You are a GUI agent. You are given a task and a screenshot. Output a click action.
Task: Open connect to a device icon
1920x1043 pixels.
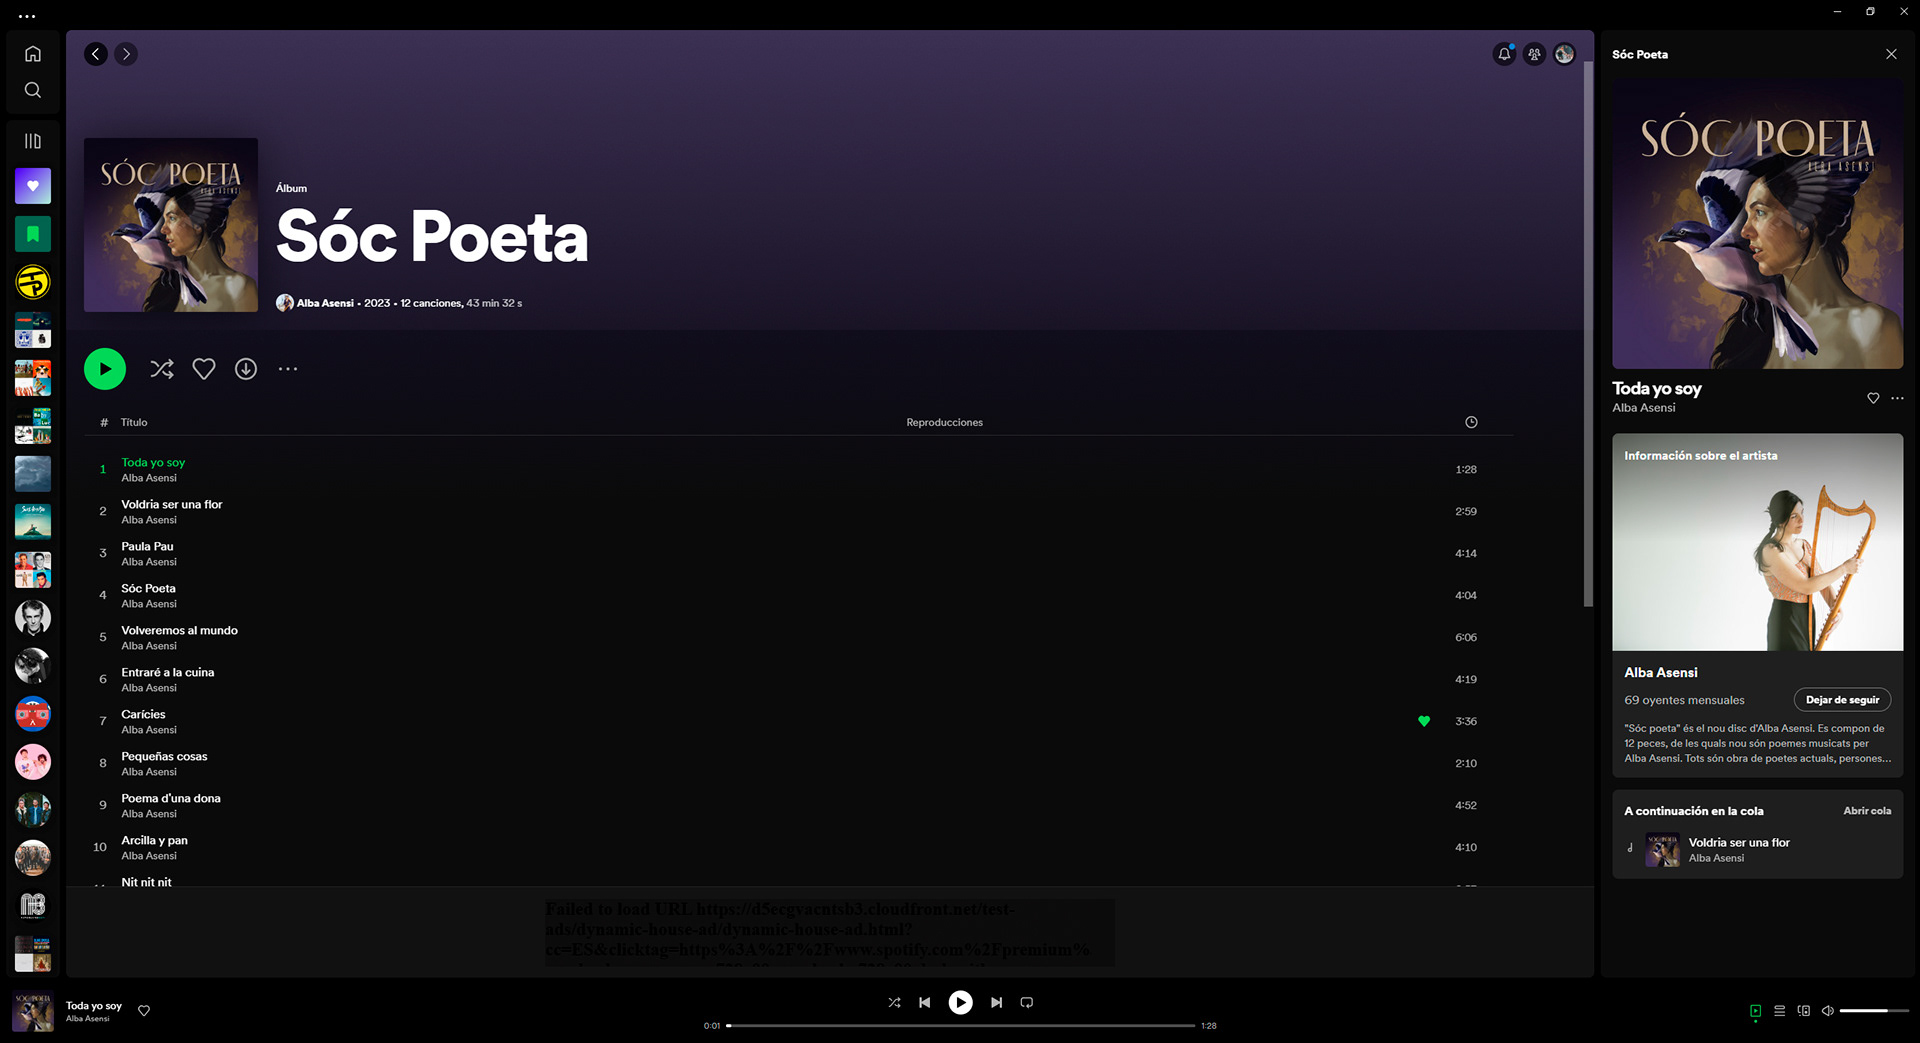pyautogui.click(x=1803, y=1011)
